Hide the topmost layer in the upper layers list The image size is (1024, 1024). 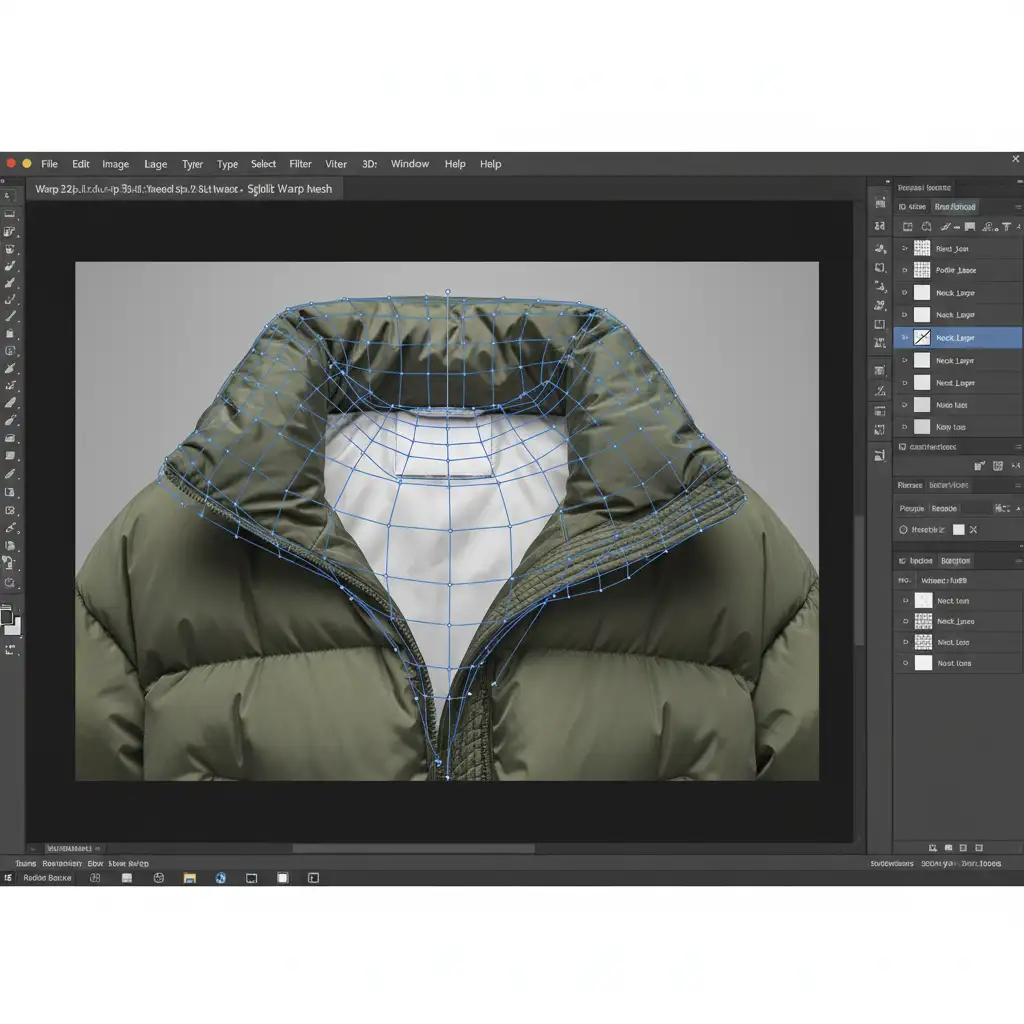[905, 248]
